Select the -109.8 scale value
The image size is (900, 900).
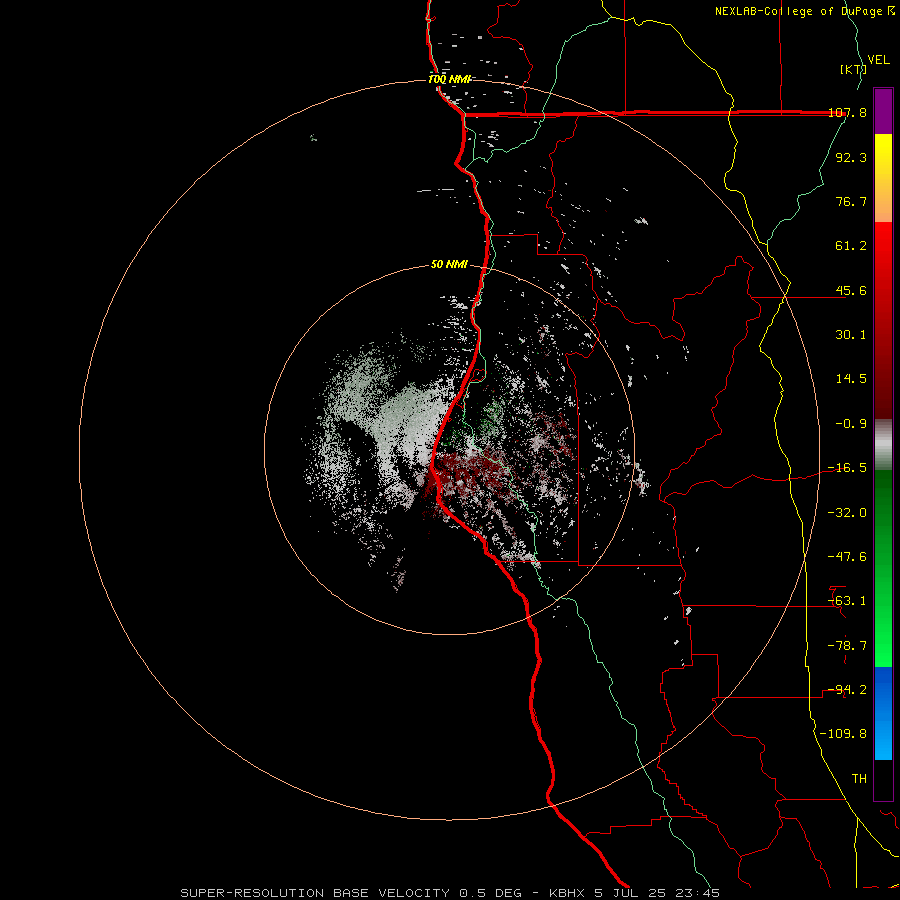click(843, 734)
